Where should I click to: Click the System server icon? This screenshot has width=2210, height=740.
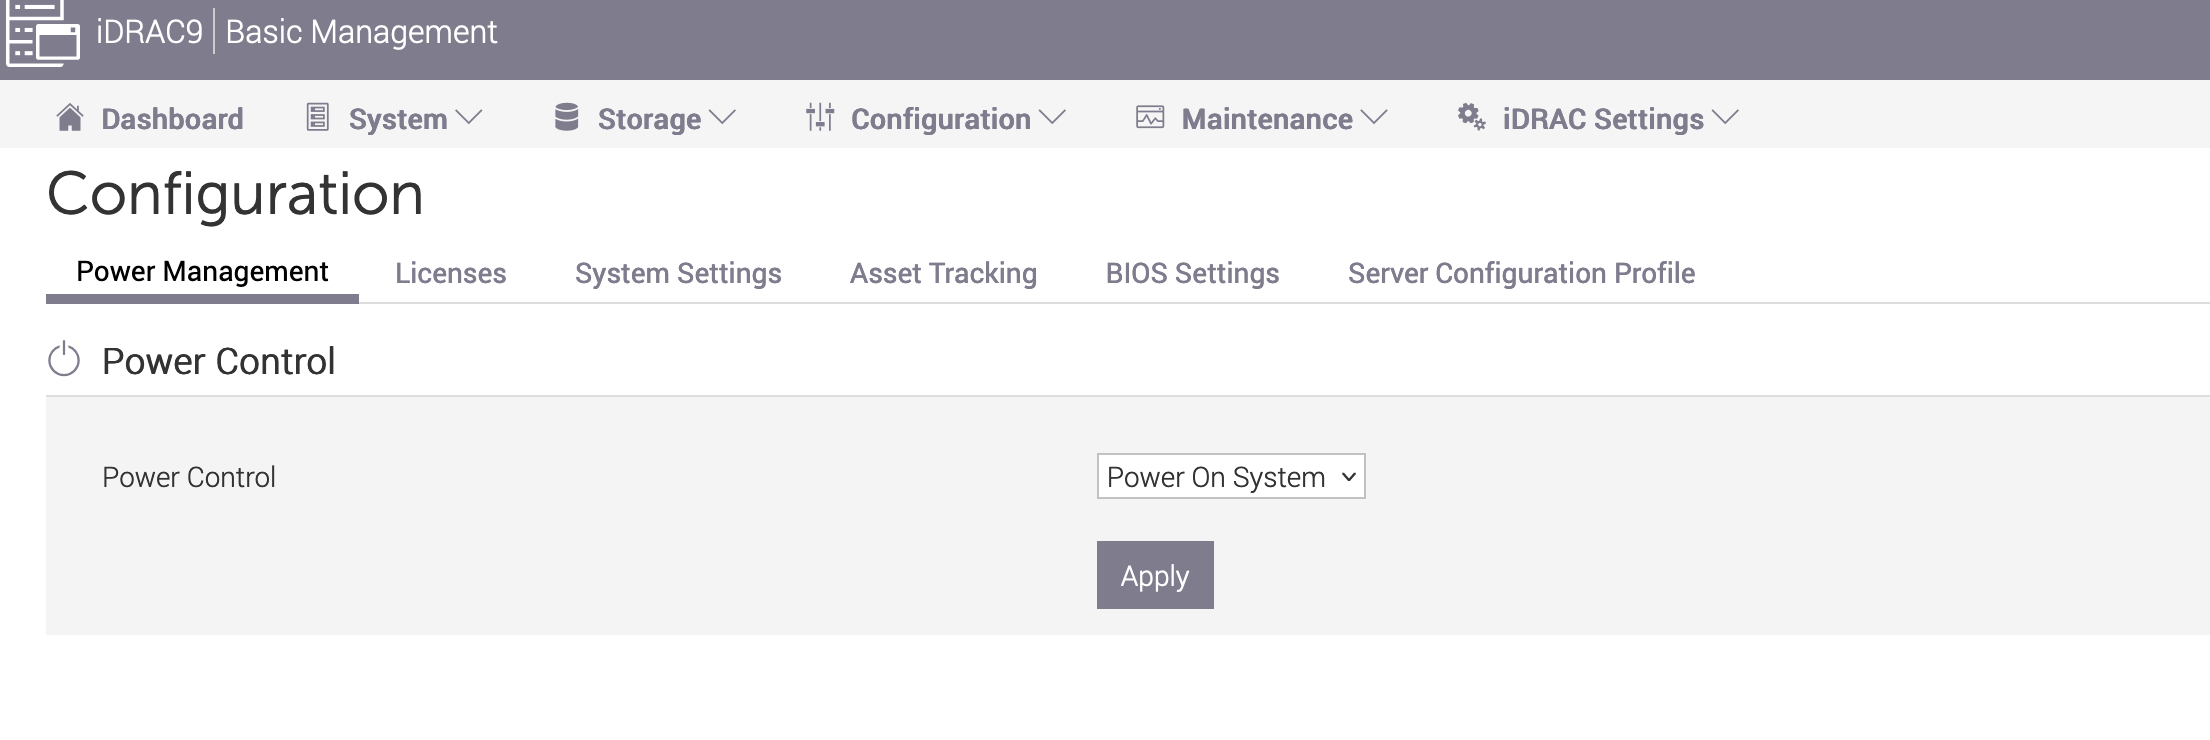coord(317,118)
